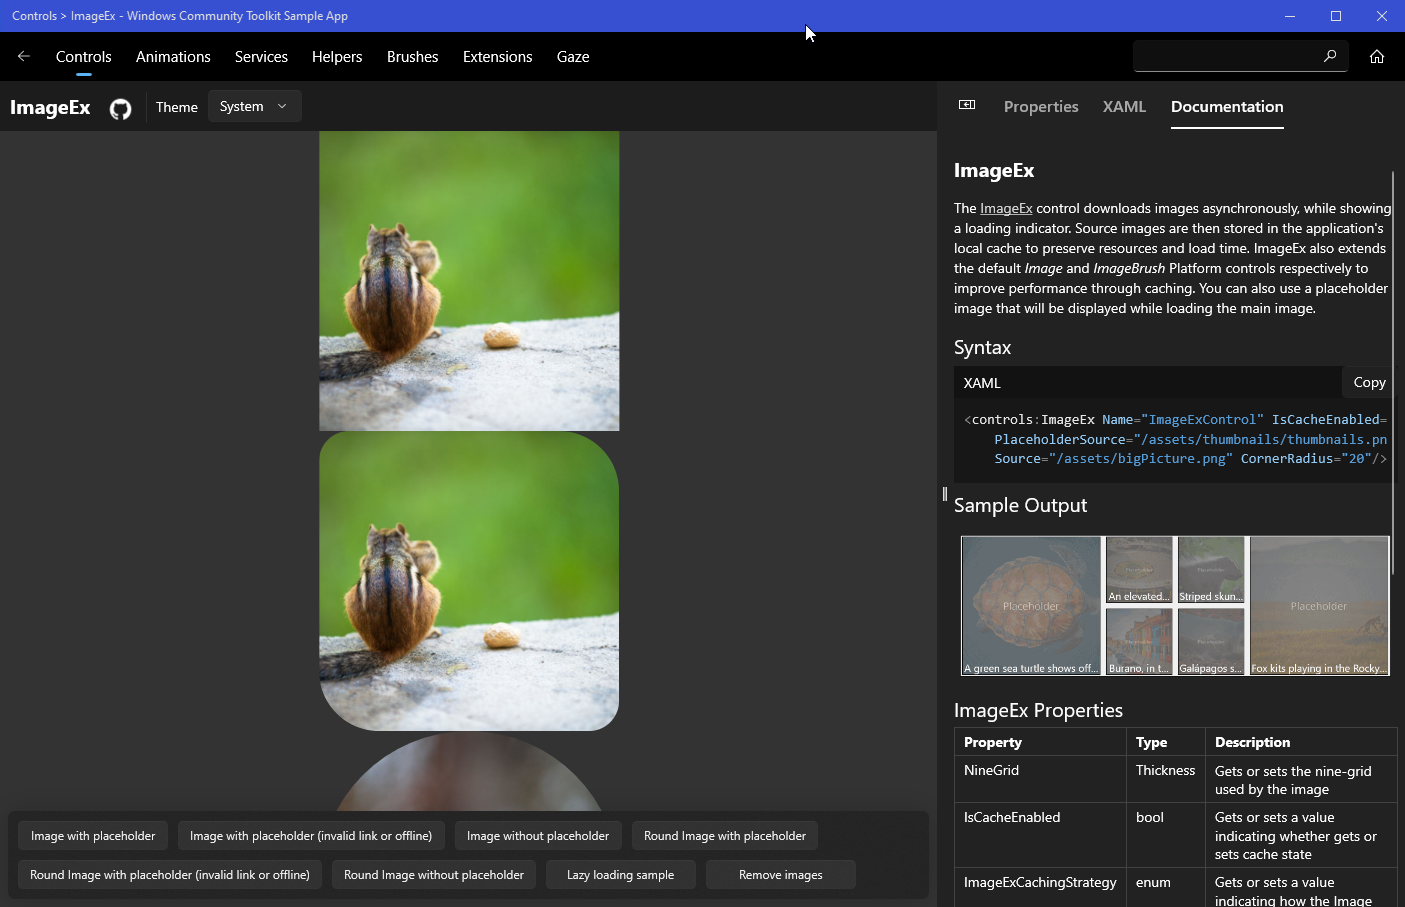Click the XAML code block label

click(982, 383)
